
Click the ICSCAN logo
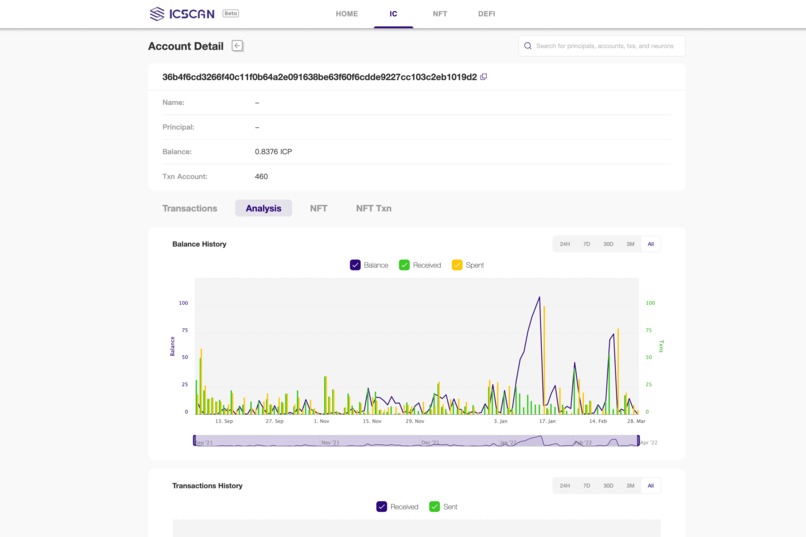[x=182, y=14]
